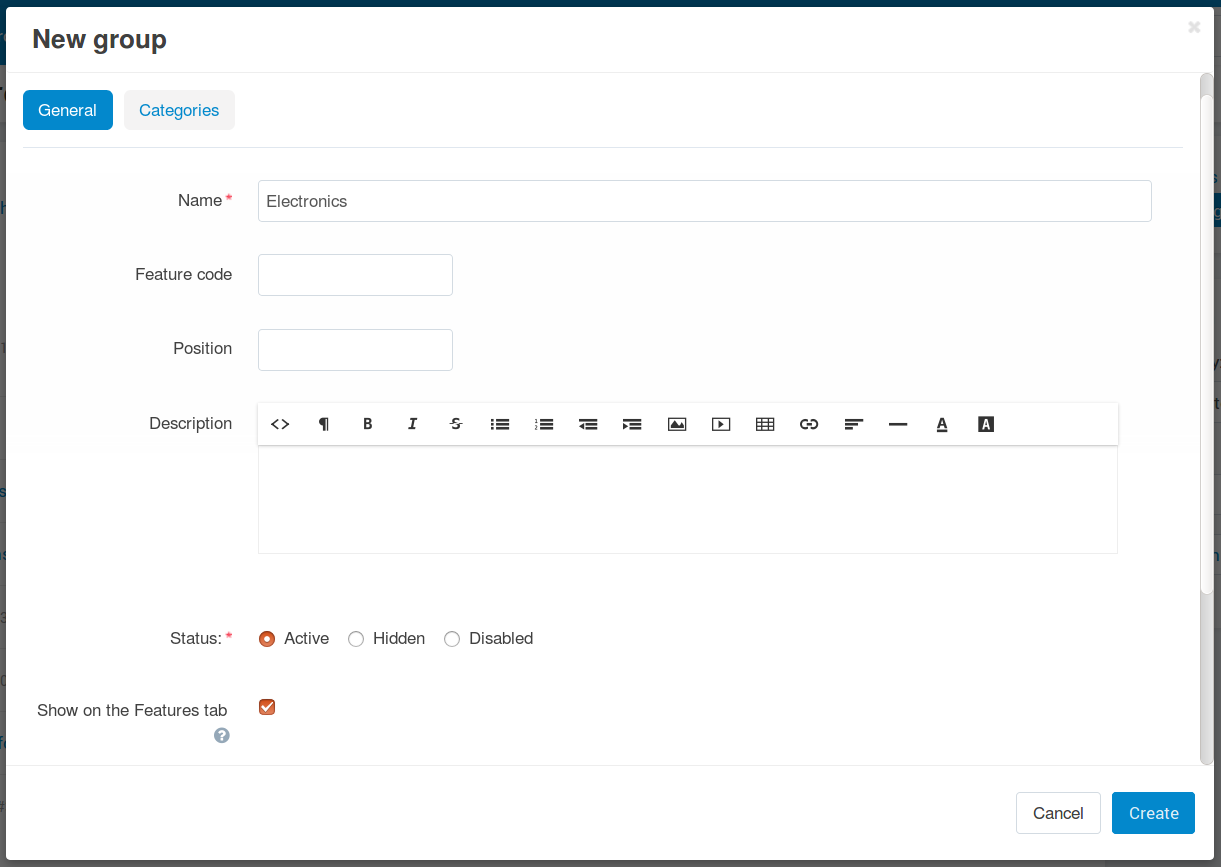The width and height of the screenshot is (1221, 867).
Task: Open text background color picker
Action: [986, 424]
